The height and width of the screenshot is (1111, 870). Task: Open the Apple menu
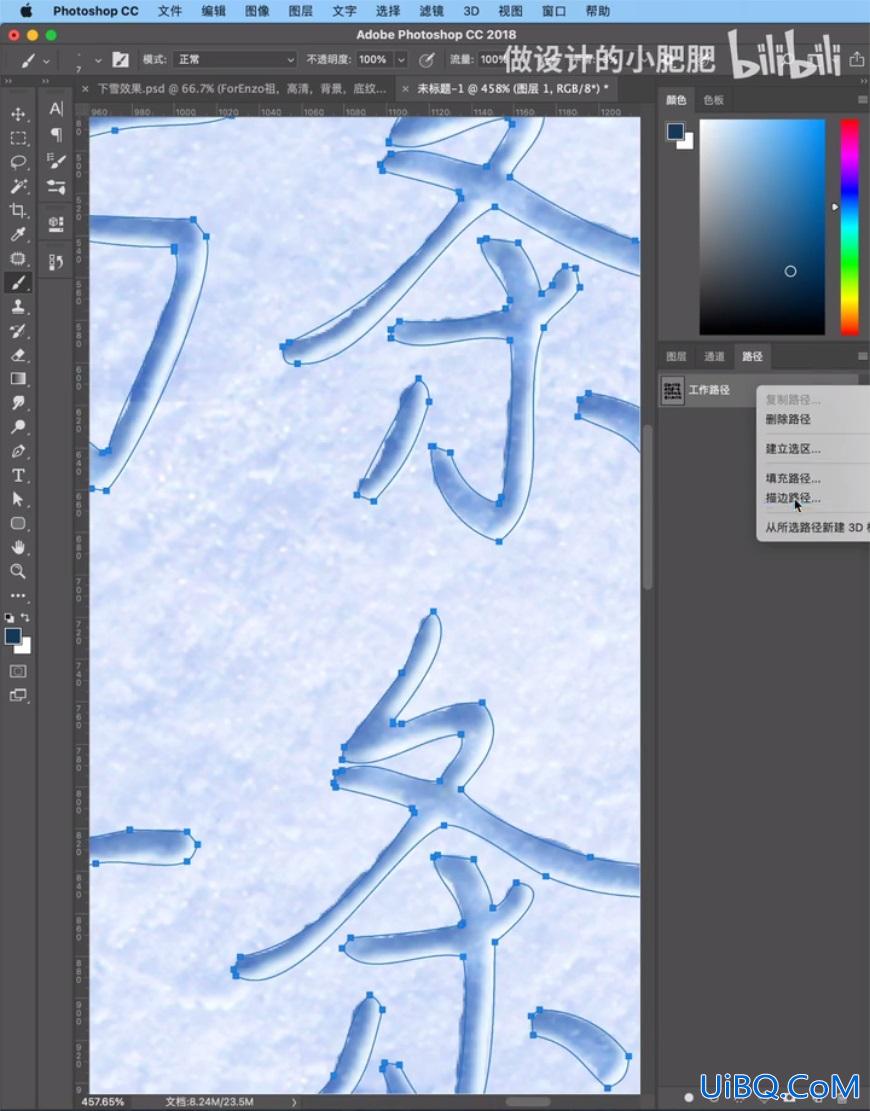(x=26, y=11)
